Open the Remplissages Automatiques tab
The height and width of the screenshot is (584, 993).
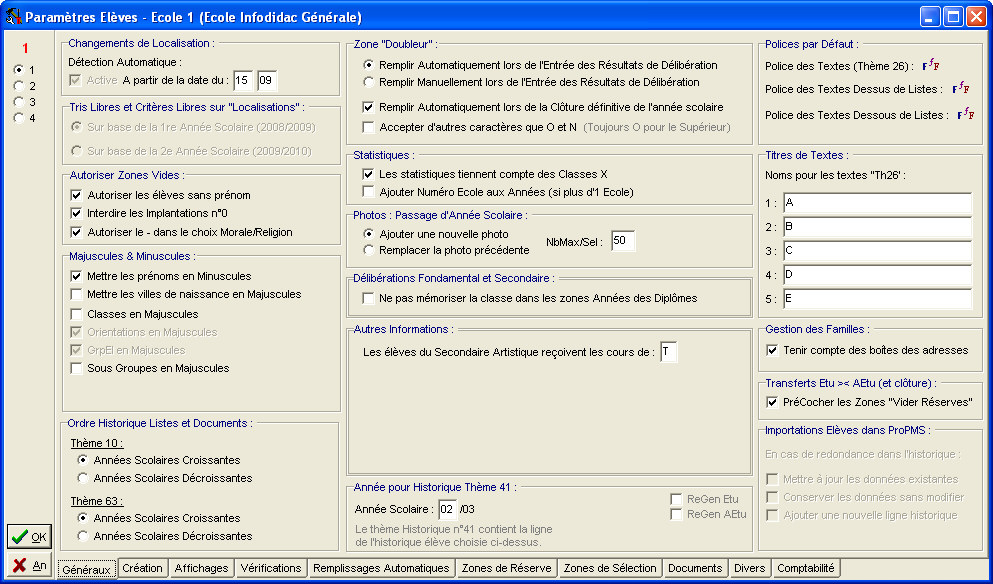(x=381, y=568)
